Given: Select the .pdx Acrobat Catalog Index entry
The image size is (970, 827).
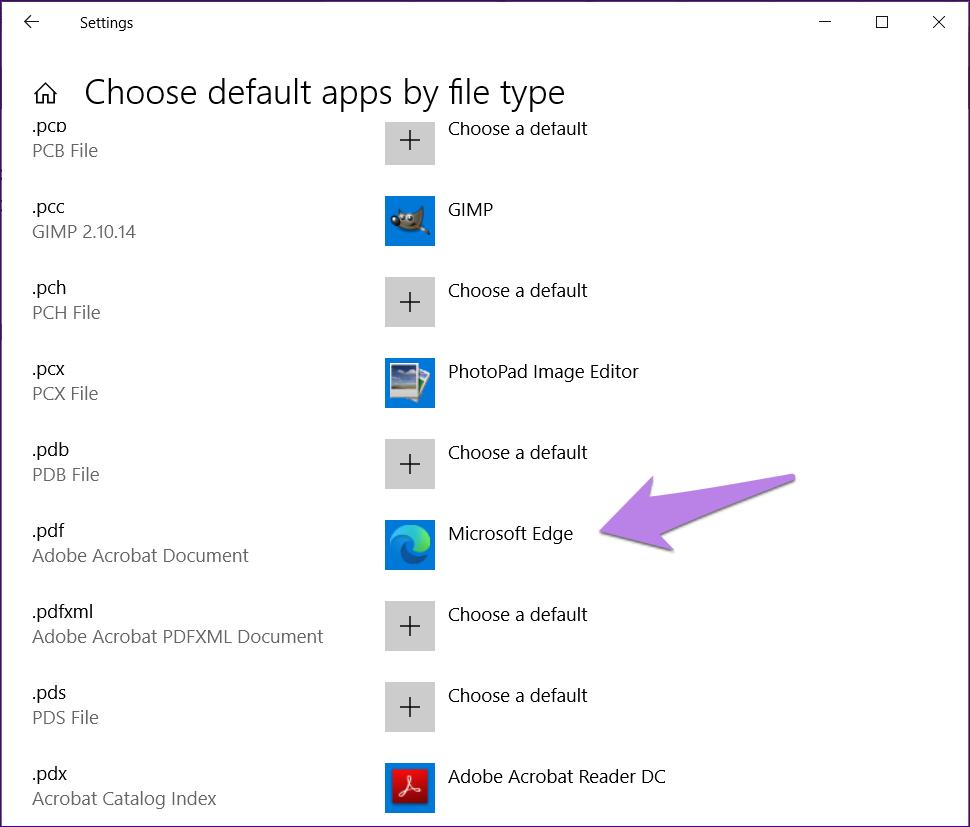Looking at the screenshot, I should click(x=124, y=785).
